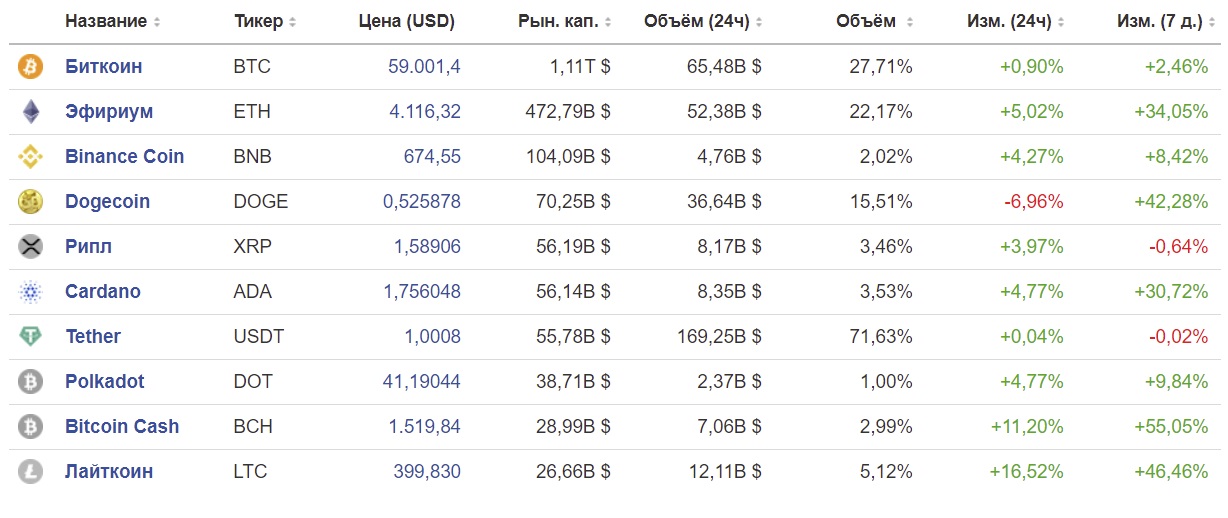The height and width of the screenshot is (518, 1228).
Task: Sort table by Название column
Action: point(112,21)
